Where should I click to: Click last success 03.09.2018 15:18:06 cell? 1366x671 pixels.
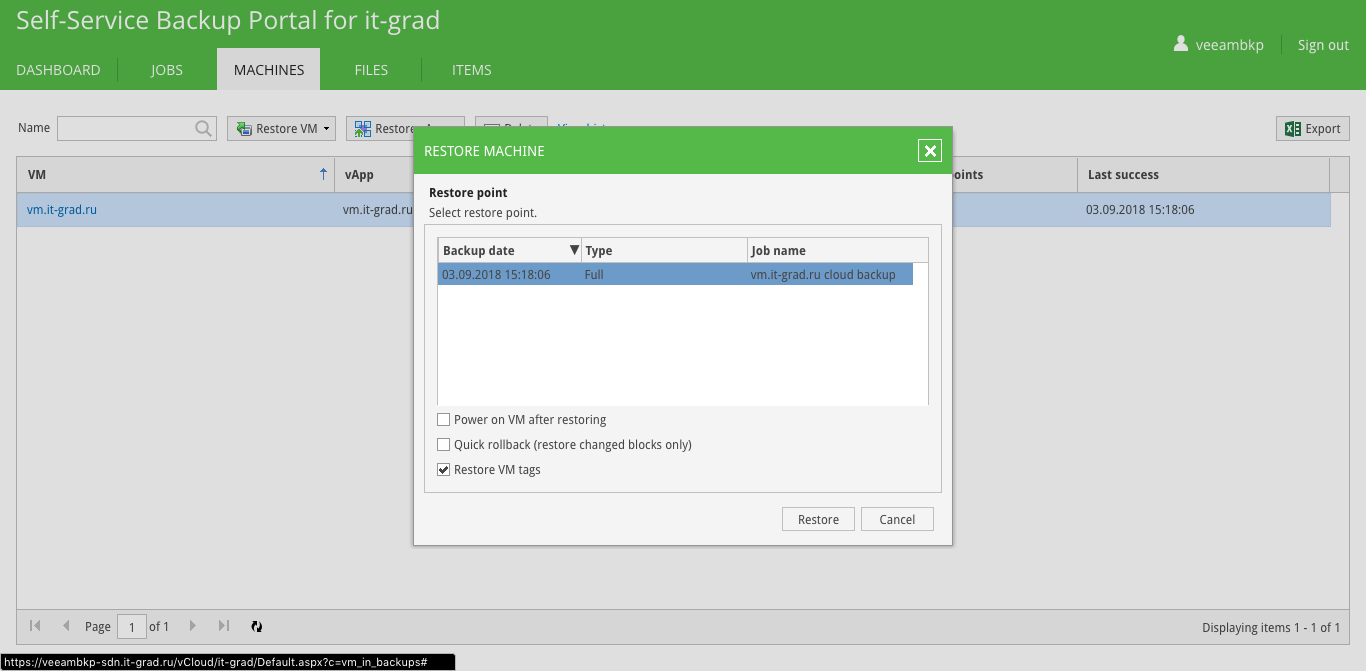click(x=1140, y=210)
